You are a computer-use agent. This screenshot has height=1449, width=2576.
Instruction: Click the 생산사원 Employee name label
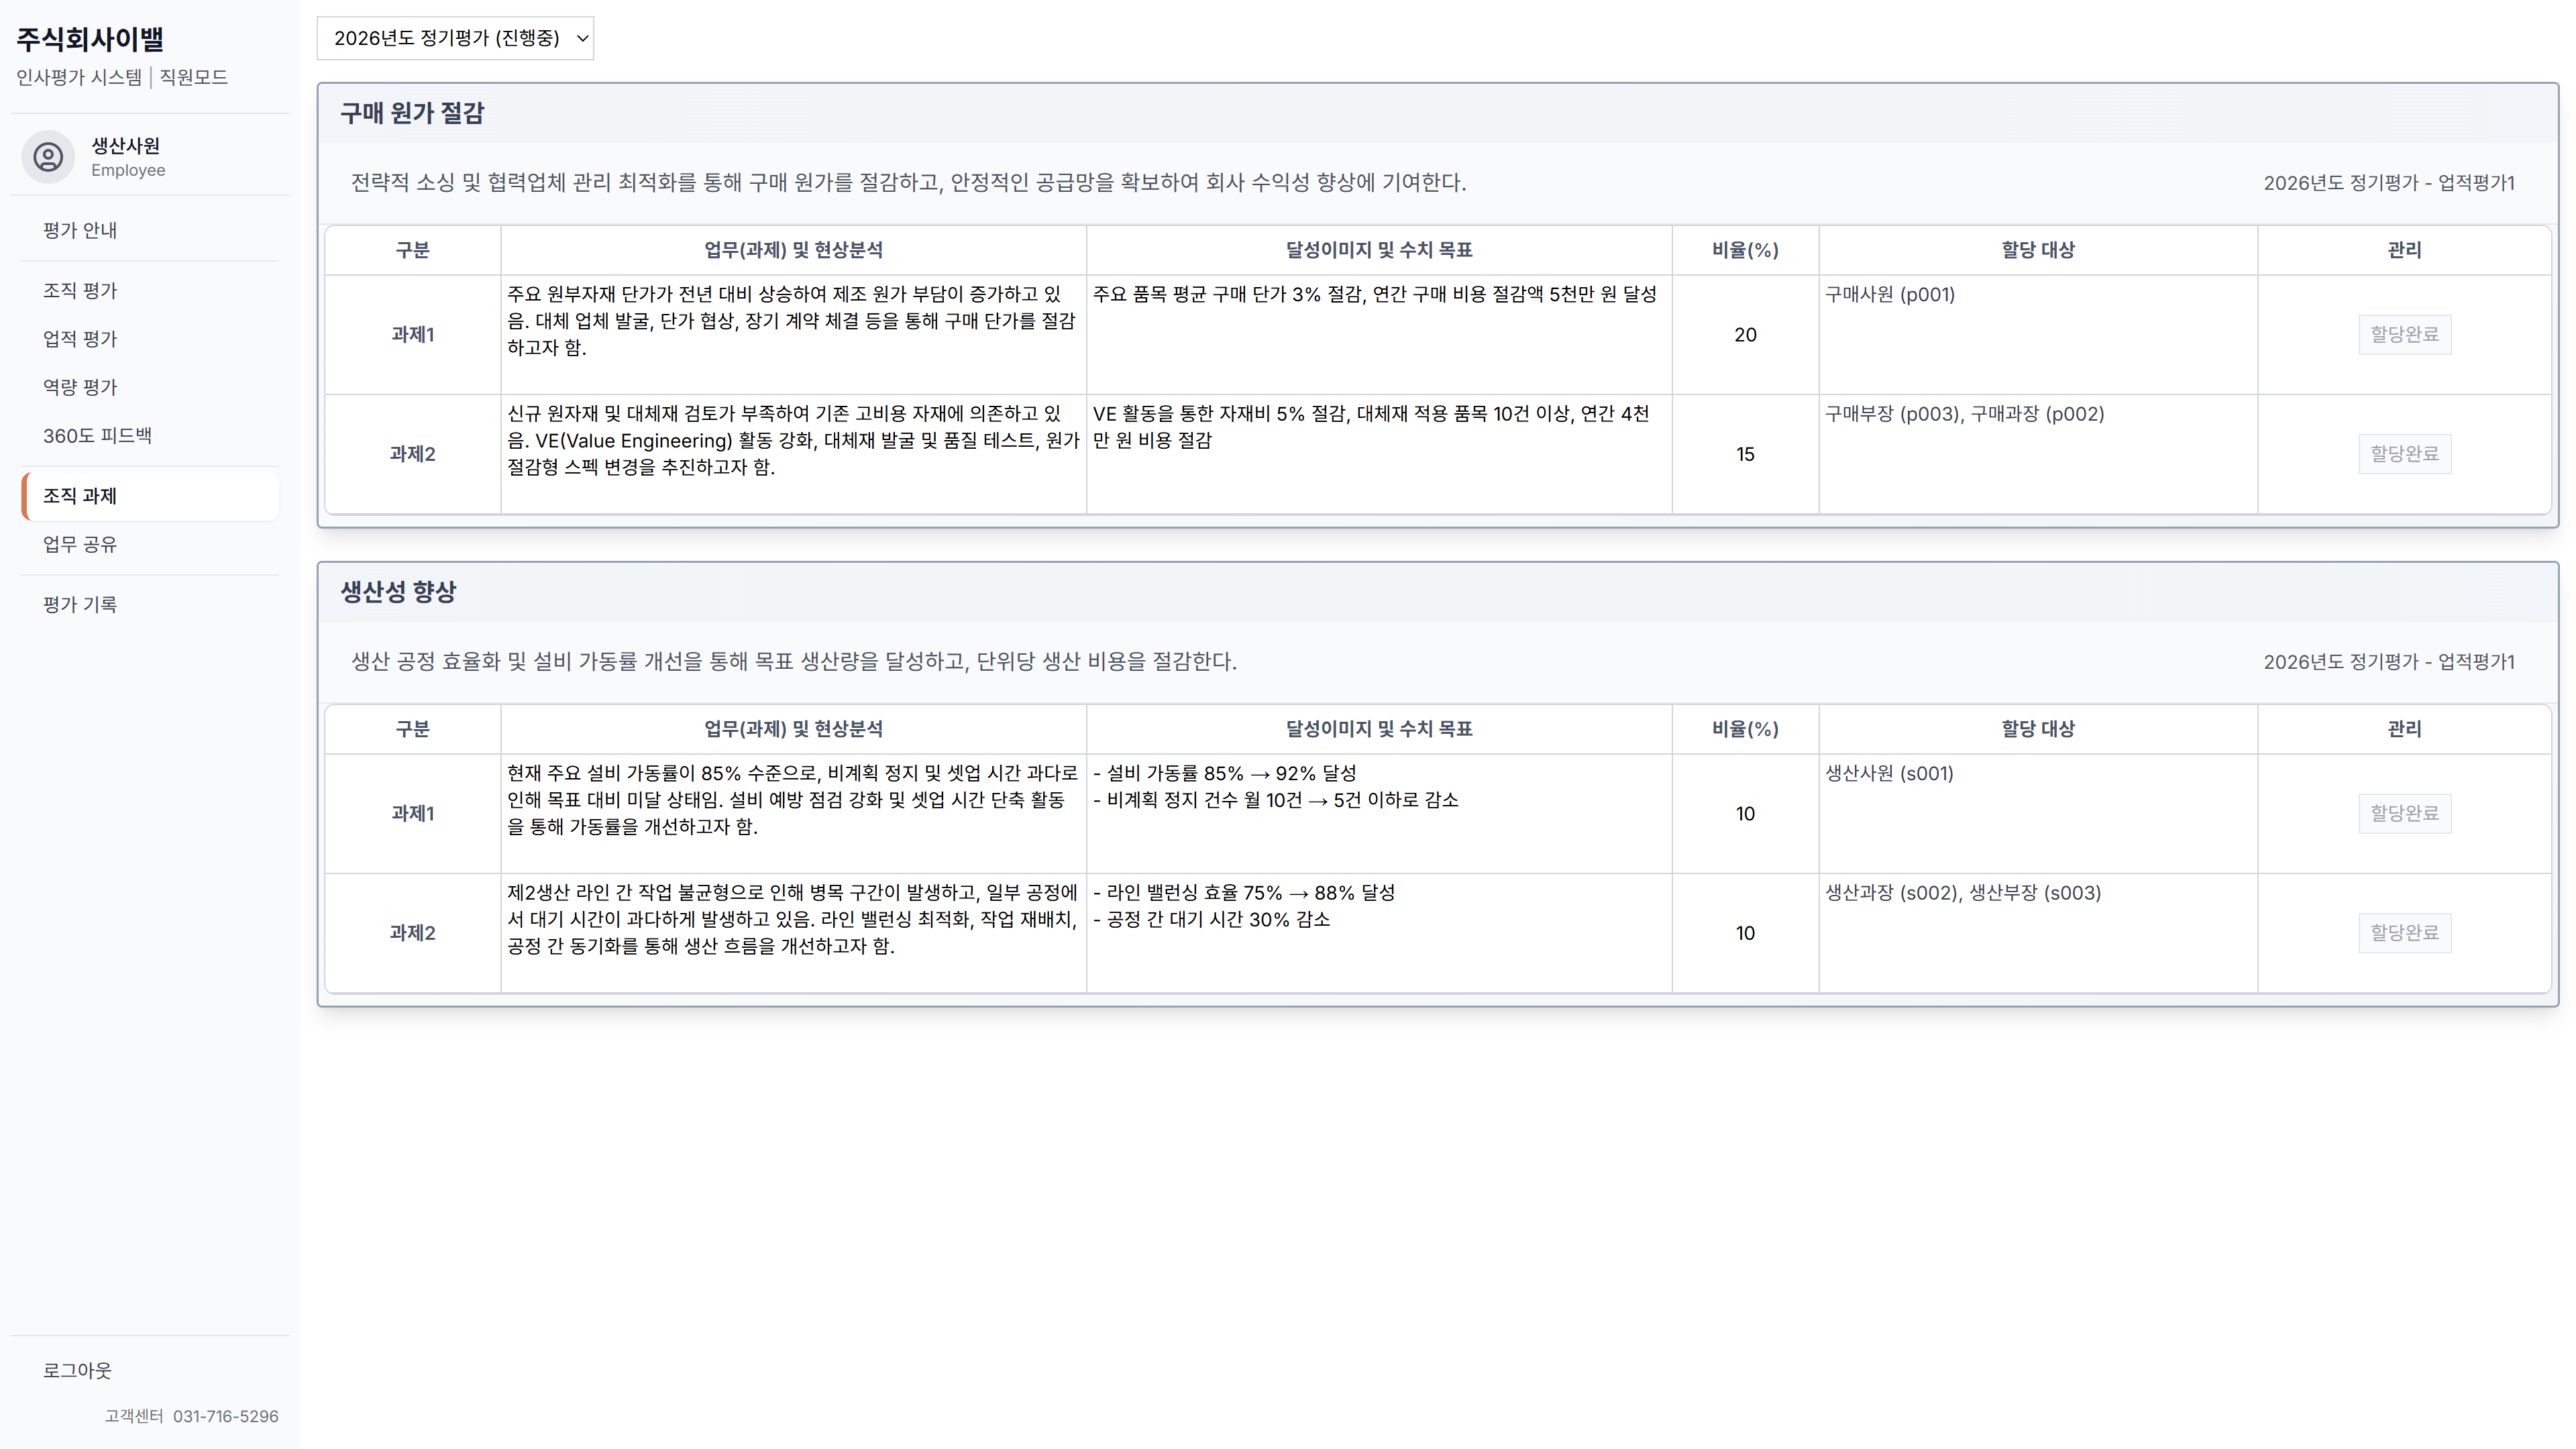(125, 146)
